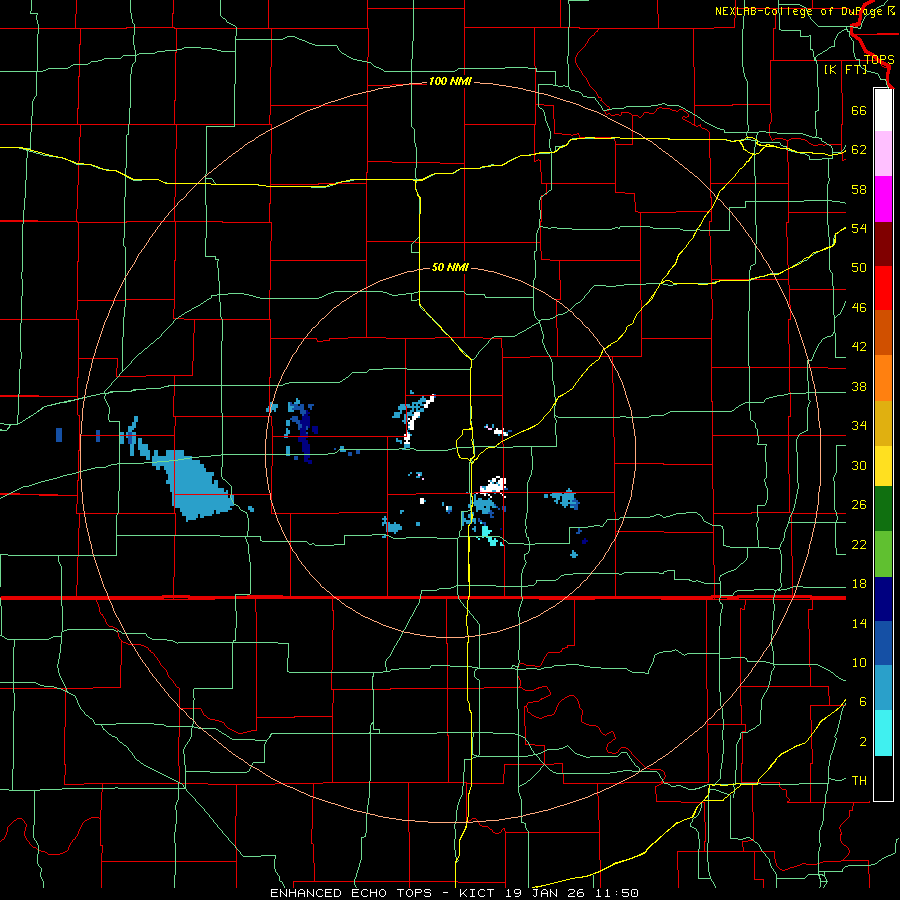Click the "TH" legend label
The image size is (900, 900).
tap(859, 781)
